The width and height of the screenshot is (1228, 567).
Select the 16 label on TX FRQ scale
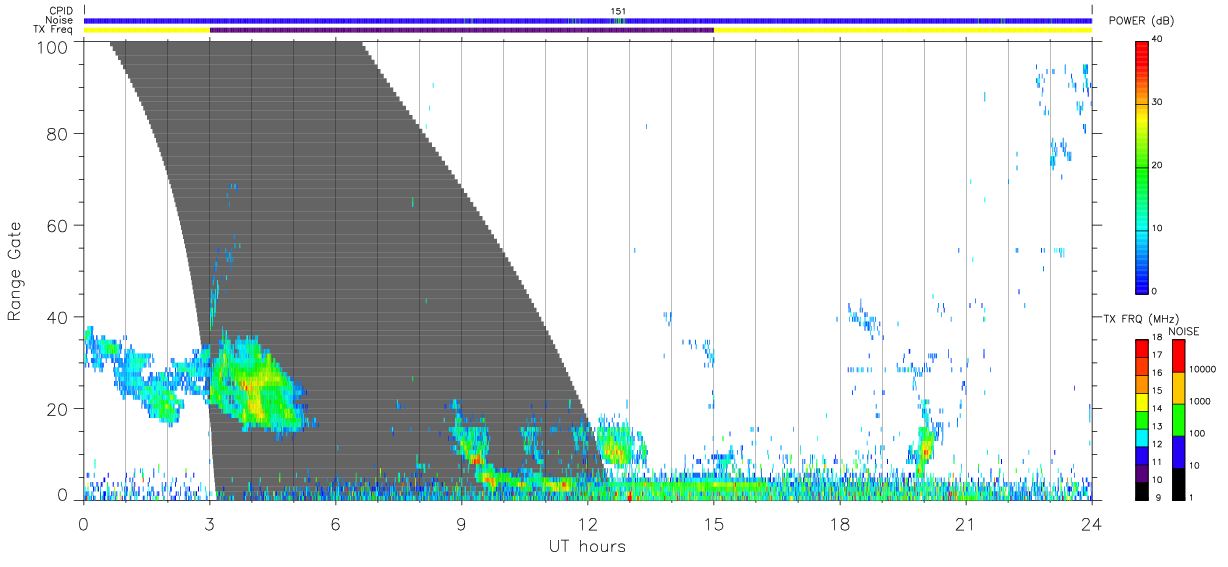click(1156, 373)
